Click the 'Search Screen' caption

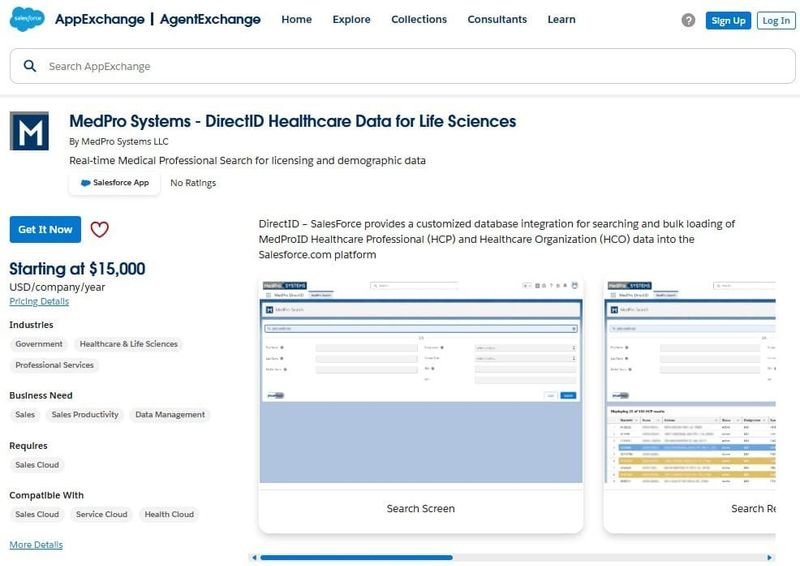[x=421, y=508]
